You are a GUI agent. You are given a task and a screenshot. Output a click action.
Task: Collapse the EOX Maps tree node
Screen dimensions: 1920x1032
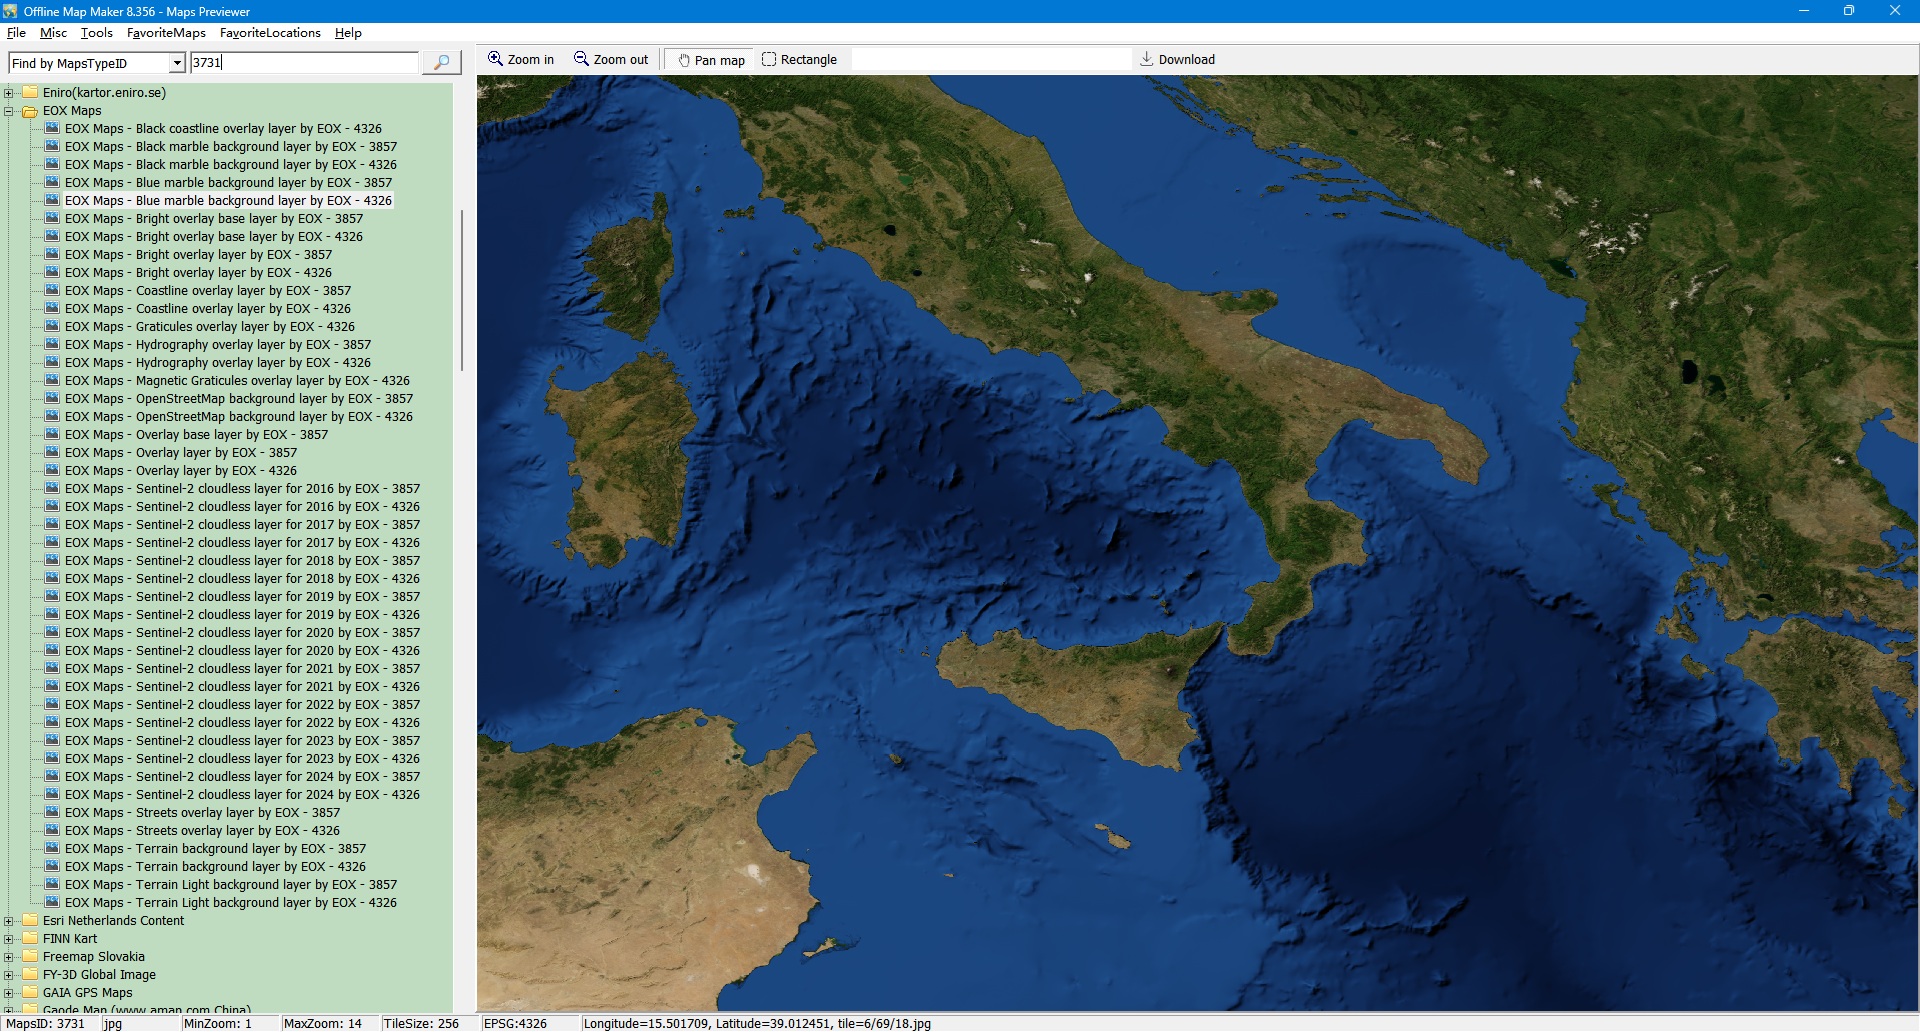(9, 111)
